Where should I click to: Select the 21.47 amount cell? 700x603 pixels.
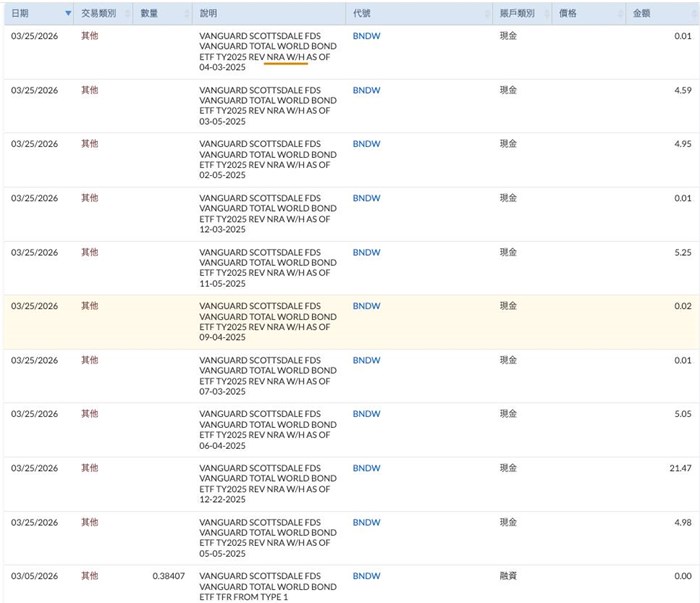tap(679, 468)
